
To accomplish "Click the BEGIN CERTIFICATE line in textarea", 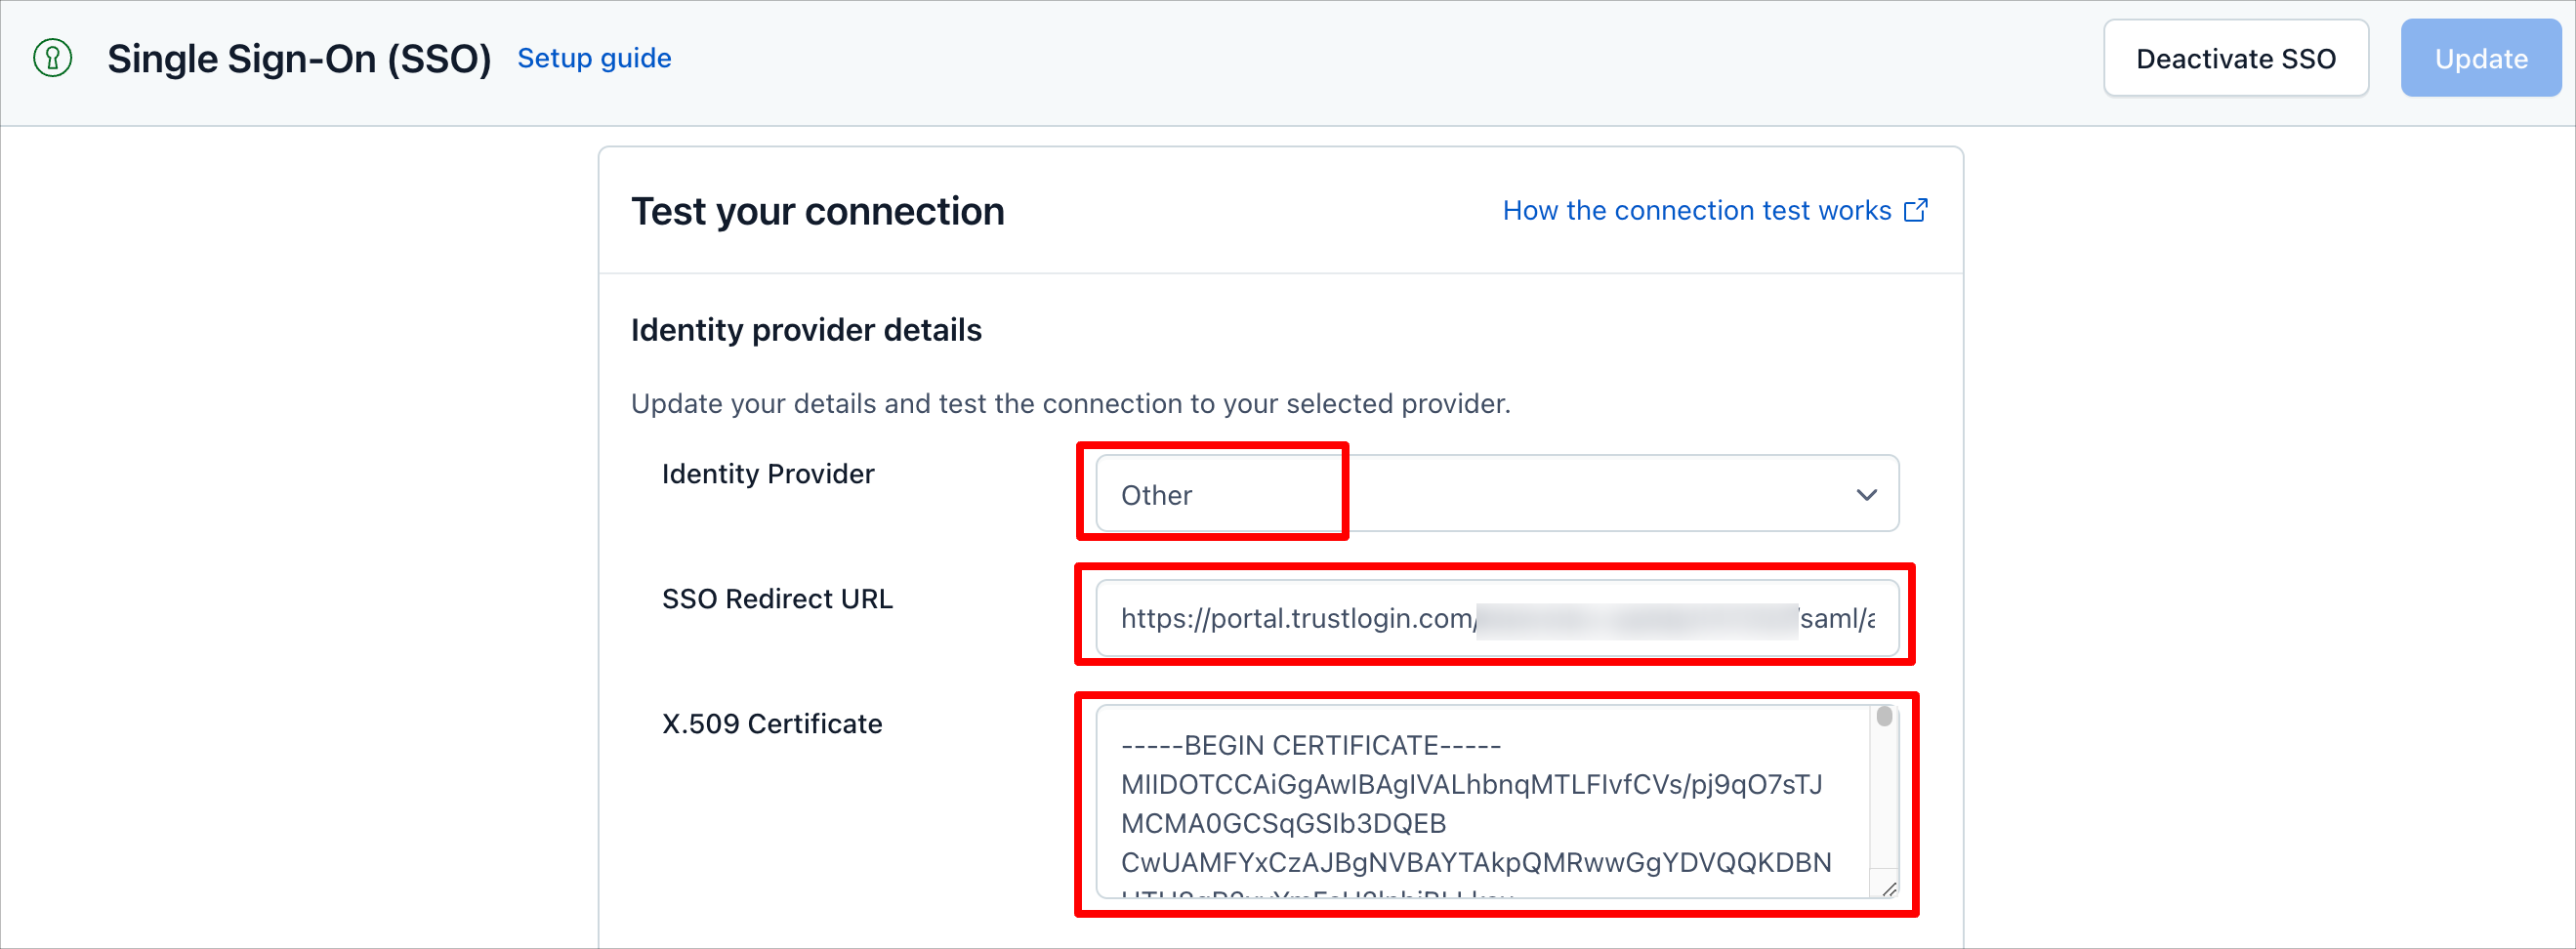I will (1311, 746).
